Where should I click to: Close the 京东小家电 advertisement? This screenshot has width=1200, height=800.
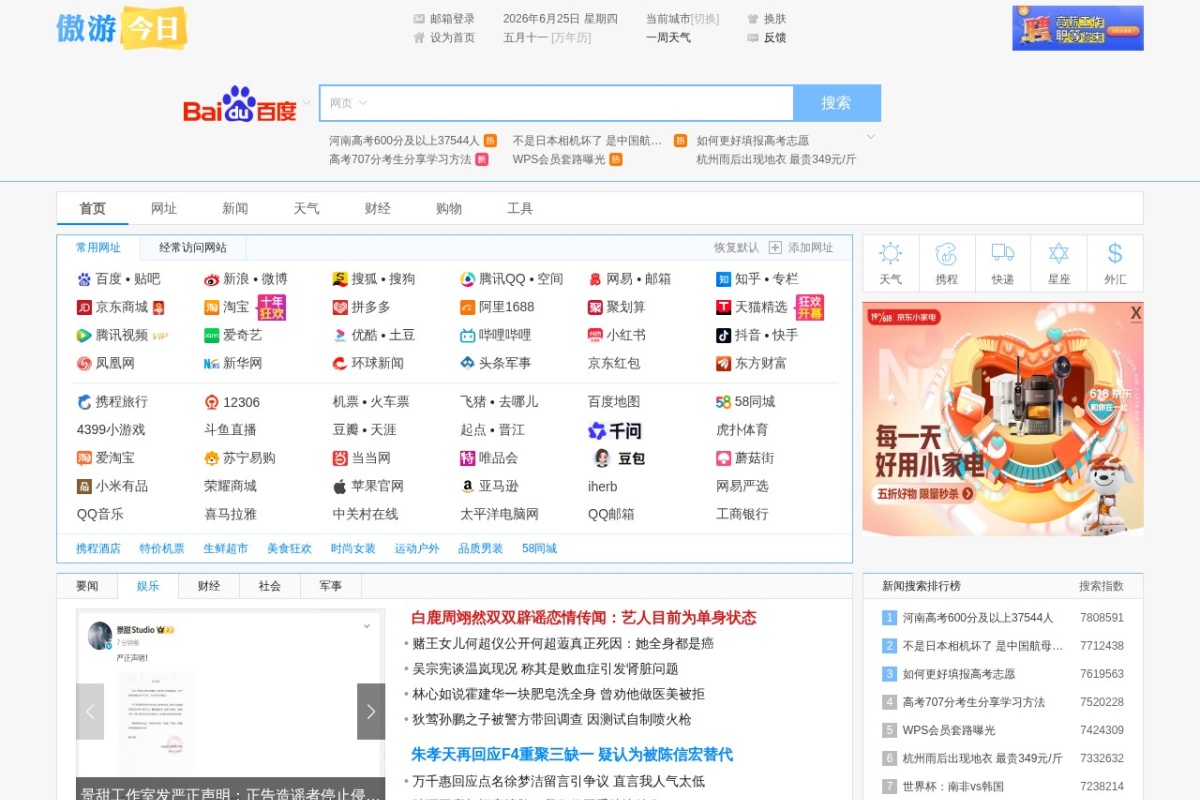pyautogui.click(x=1136, y=313)
